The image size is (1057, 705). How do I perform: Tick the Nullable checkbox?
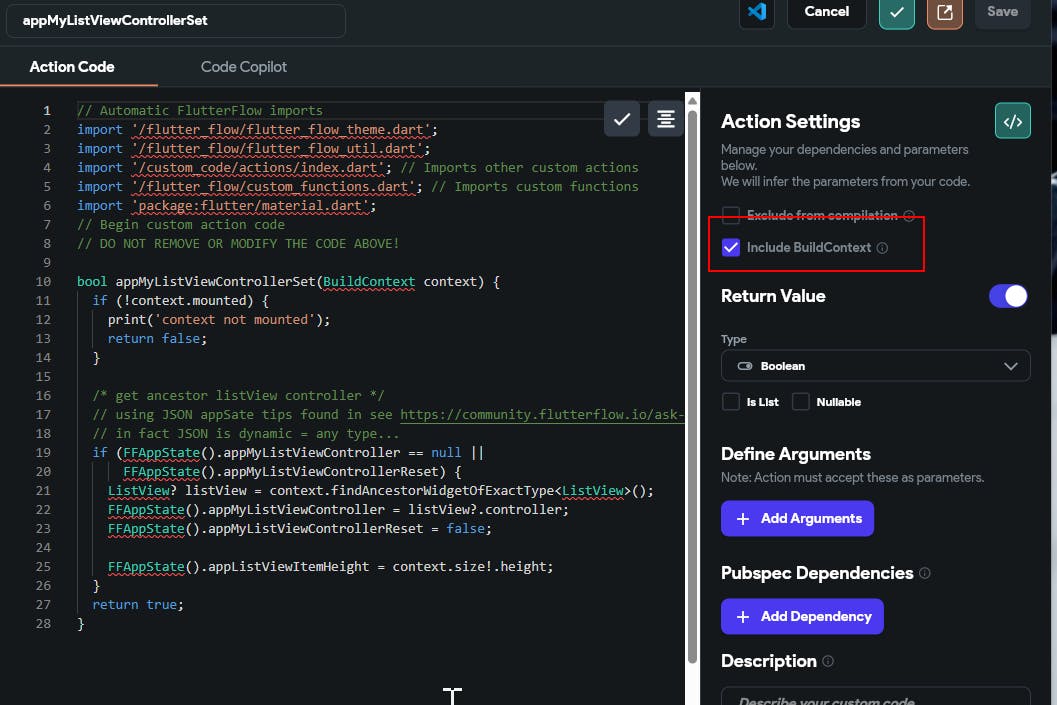click(800, 402)
